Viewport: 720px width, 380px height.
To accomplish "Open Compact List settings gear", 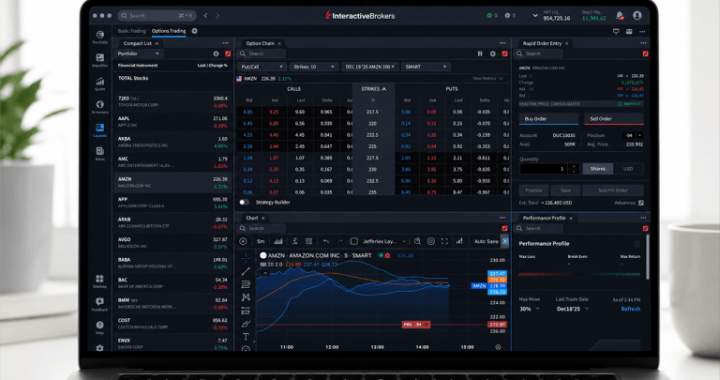I will pos(216,54).
